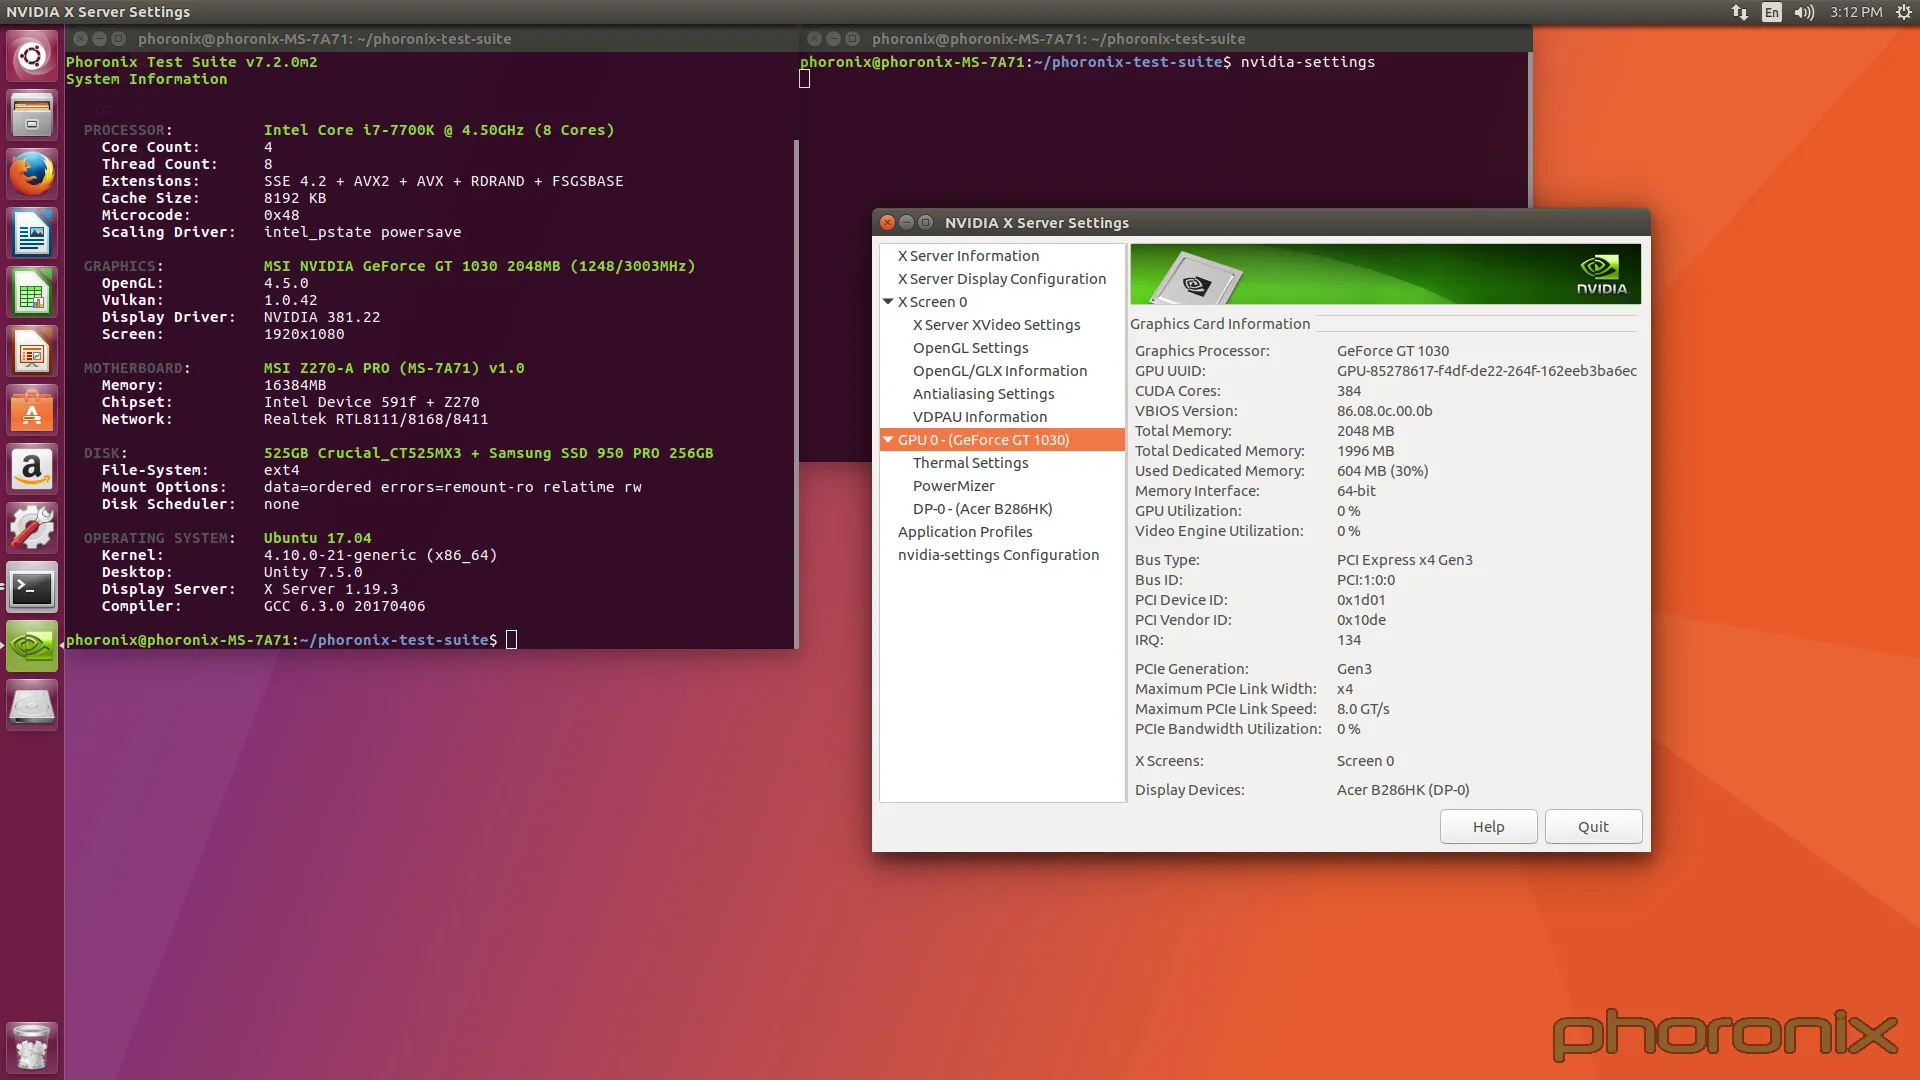Close the NVIDIA X Server Settings window

[x=887, y=222]
